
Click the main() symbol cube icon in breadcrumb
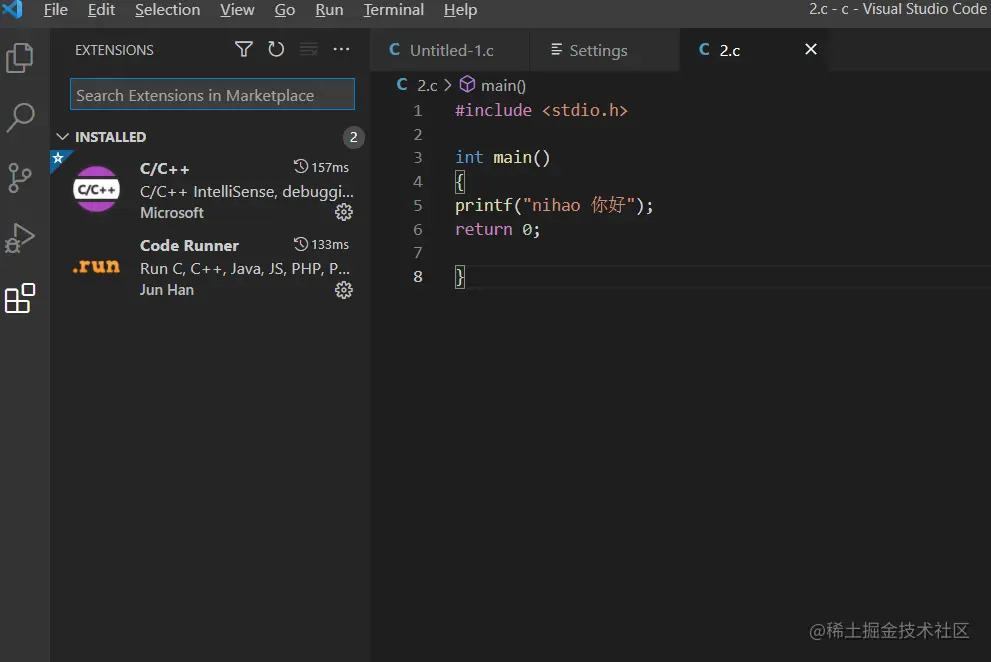(467, 84)
